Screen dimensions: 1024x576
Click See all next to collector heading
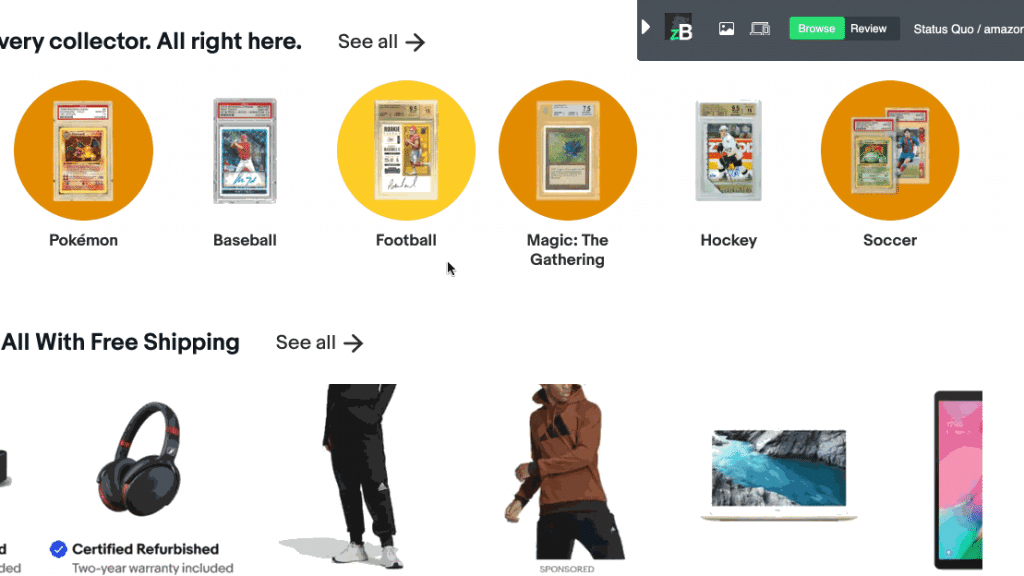point(381,41)
